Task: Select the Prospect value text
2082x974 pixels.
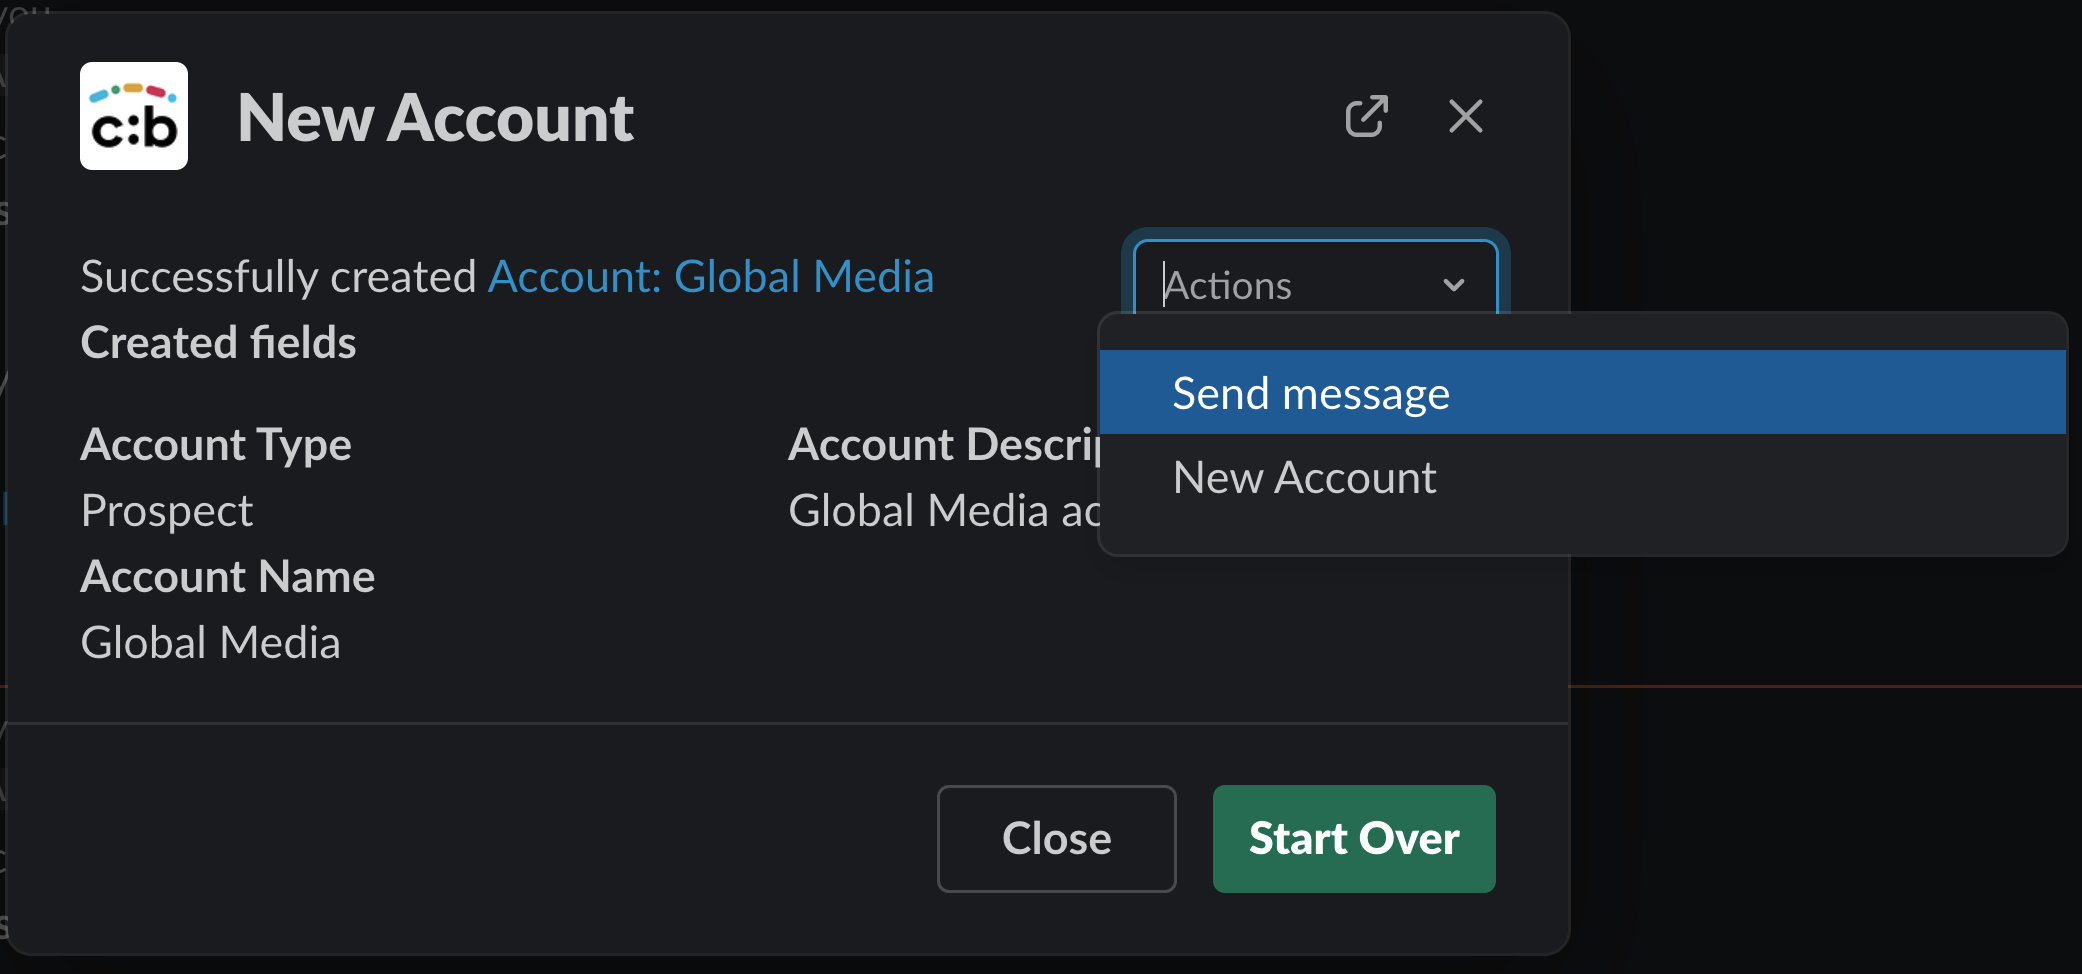Action: click(x=167, y=511)
